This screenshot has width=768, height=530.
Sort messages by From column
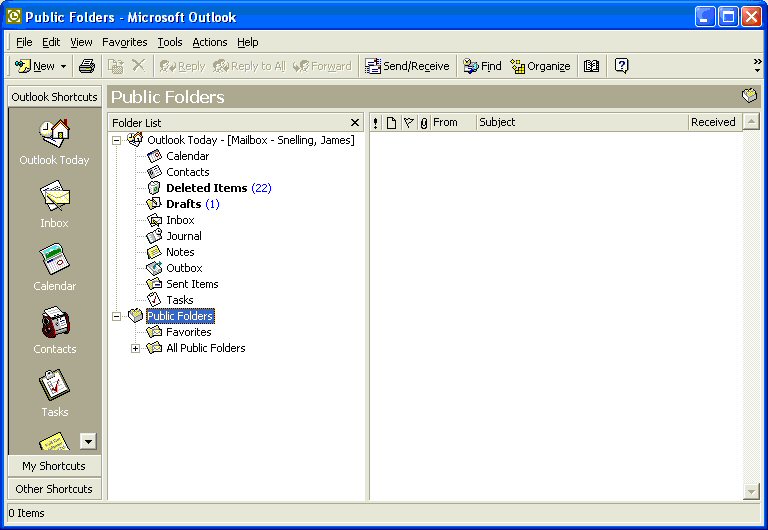(453, 122)
